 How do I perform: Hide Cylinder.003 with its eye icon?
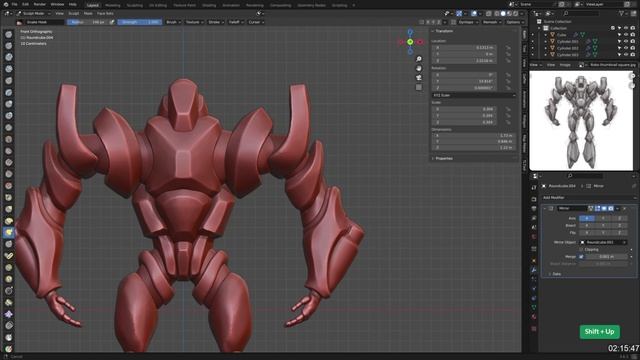[x=626, y=55]
